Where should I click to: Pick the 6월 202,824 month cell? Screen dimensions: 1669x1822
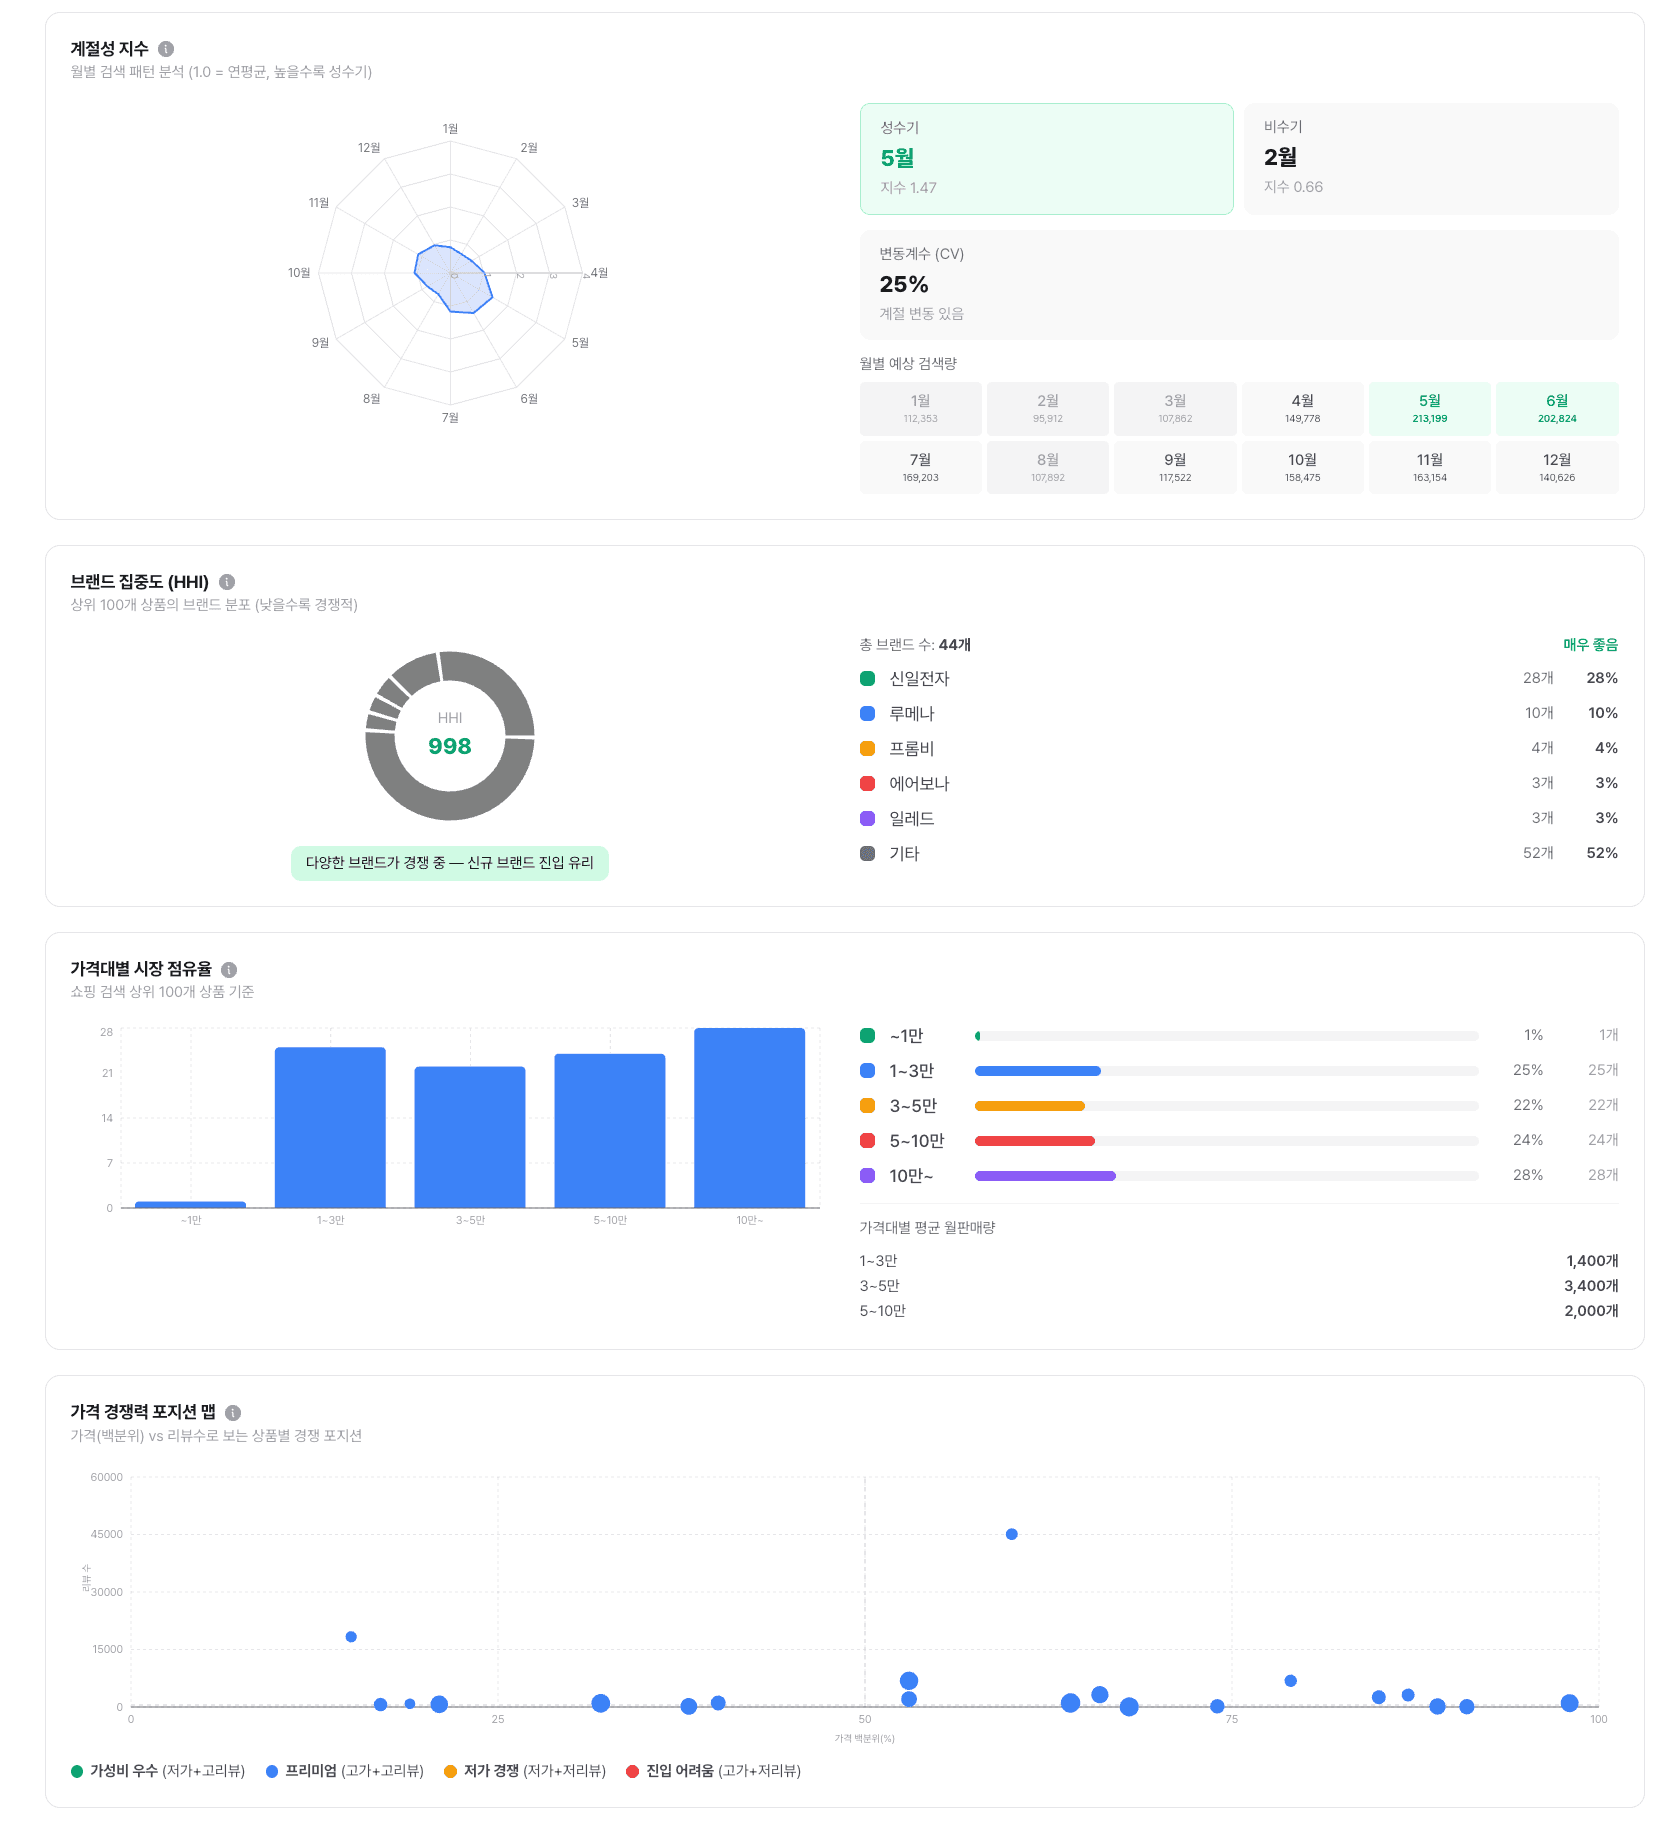1557,409
